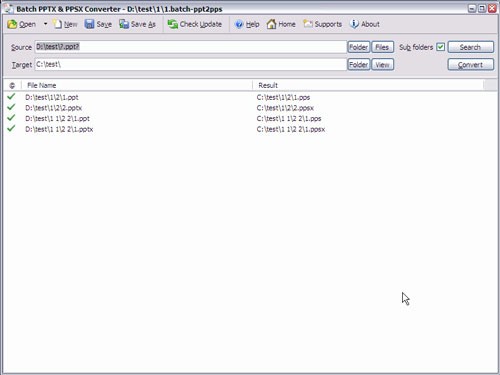Browse Source with the Folder button
This screenshot has height=375, width=500.
[359, 47]
